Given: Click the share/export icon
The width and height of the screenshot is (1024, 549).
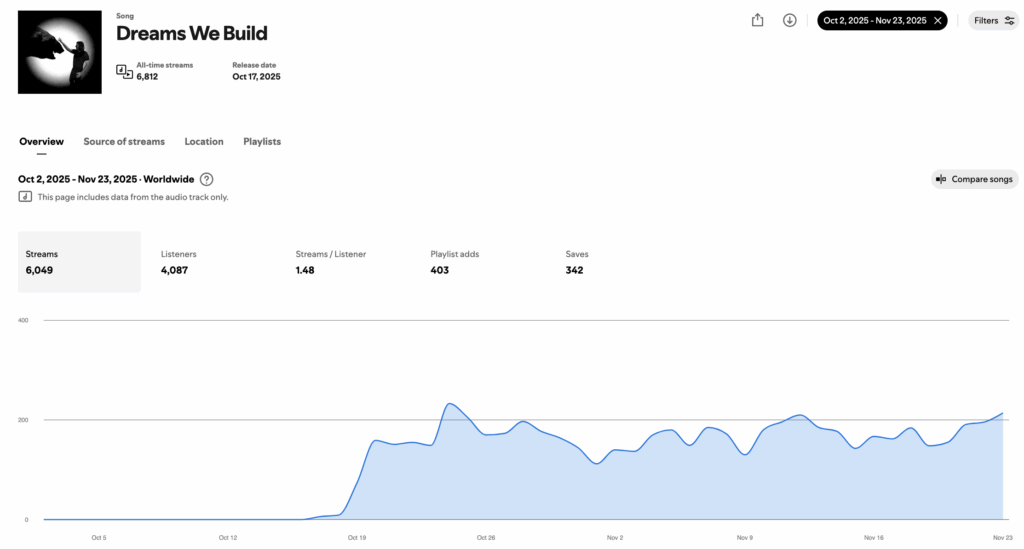Looking at the screenshot, I should coord(757,20).
